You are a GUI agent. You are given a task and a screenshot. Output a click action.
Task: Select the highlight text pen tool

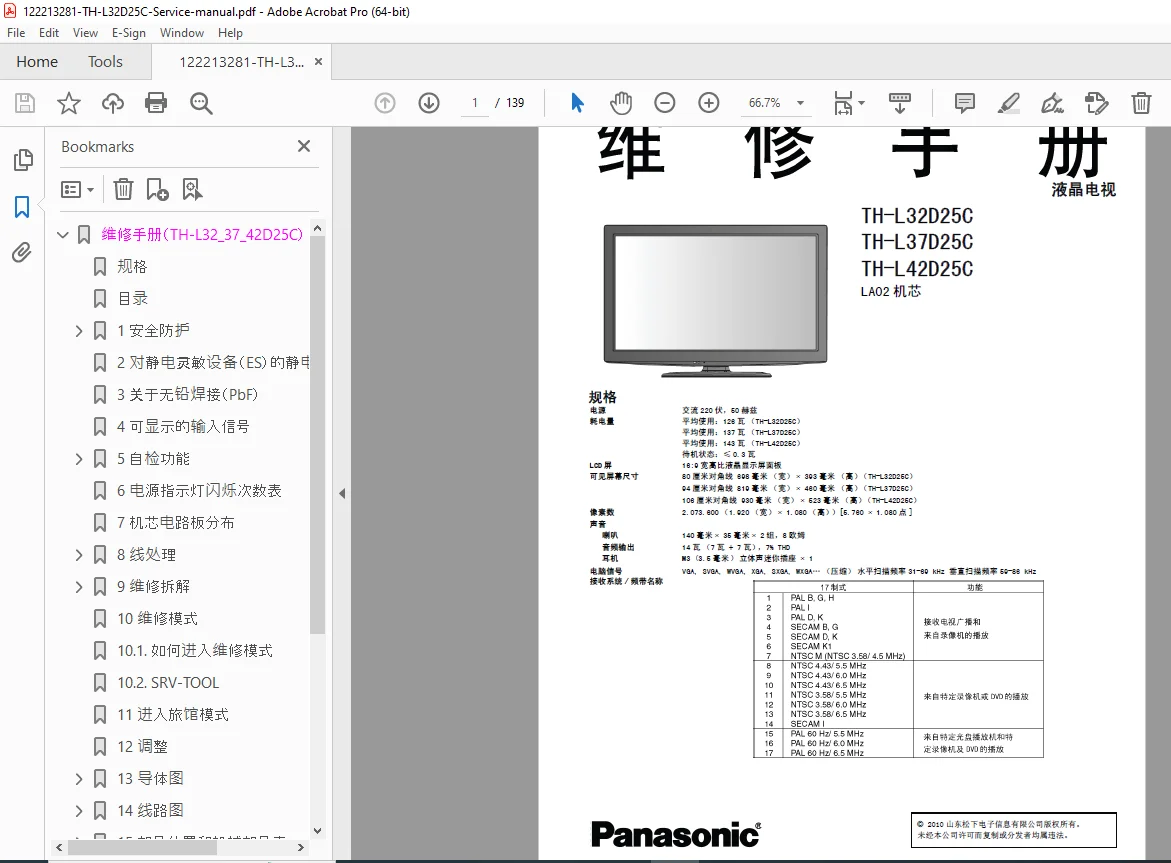tap(1008, 103)
